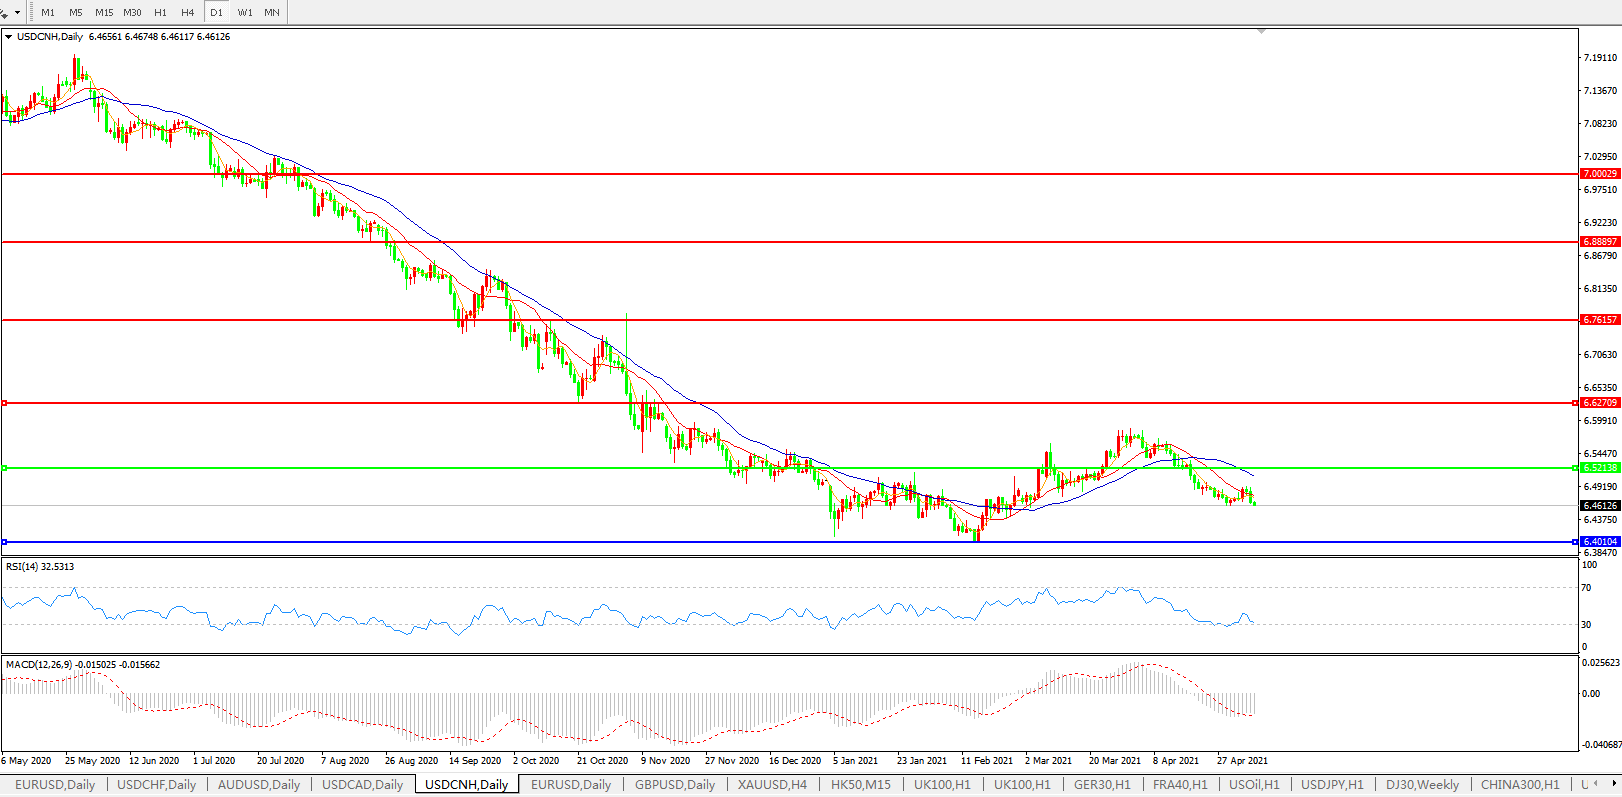This screenshot has width=1622, height=797.
Task: Click the gray chart shift triangle marker
Action: 1261,32
